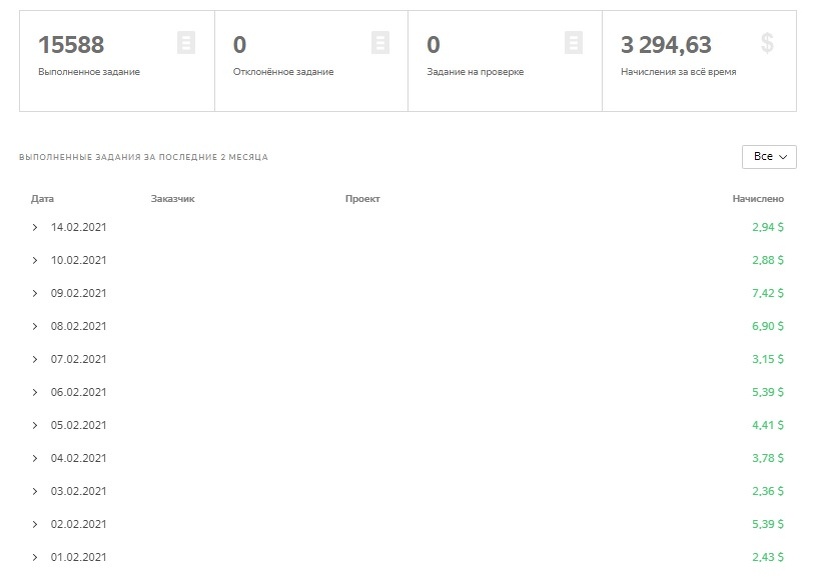
Task: Expand the 03.02.2021 row chevron
Action: tap(35, 491)
